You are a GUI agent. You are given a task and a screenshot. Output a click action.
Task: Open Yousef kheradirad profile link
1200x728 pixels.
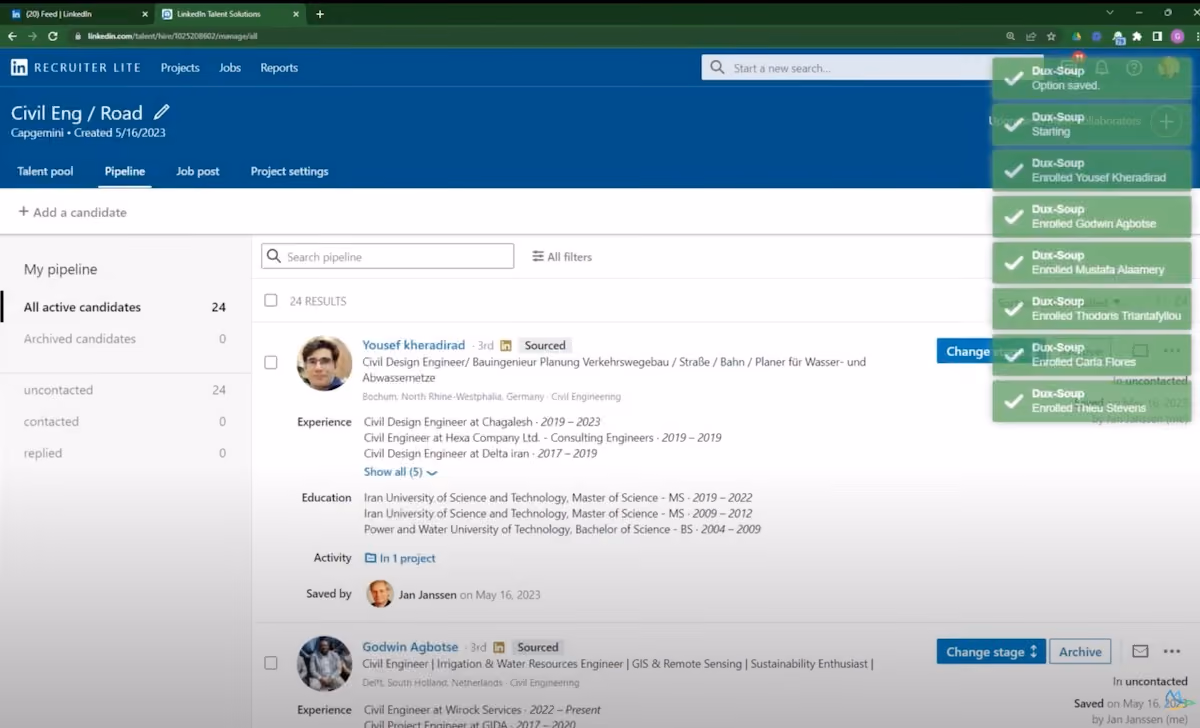point(413,345)
